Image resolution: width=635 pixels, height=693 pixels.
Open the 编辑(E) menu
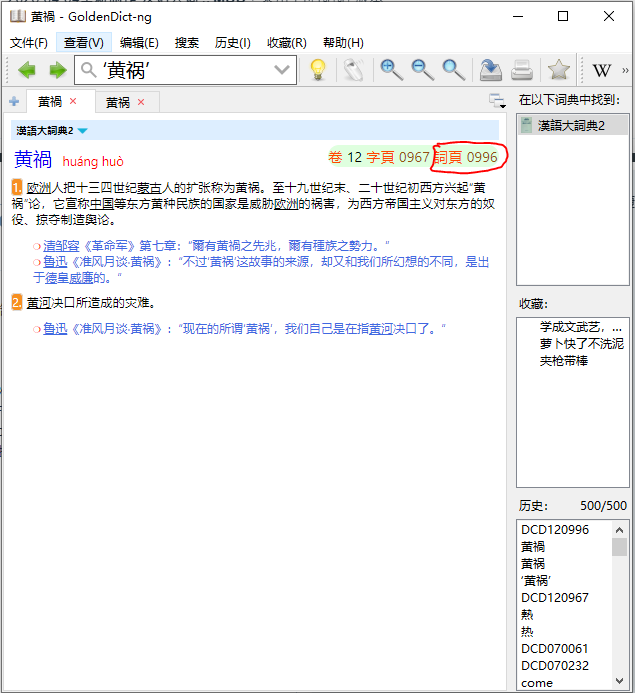(x=139, y=43)
